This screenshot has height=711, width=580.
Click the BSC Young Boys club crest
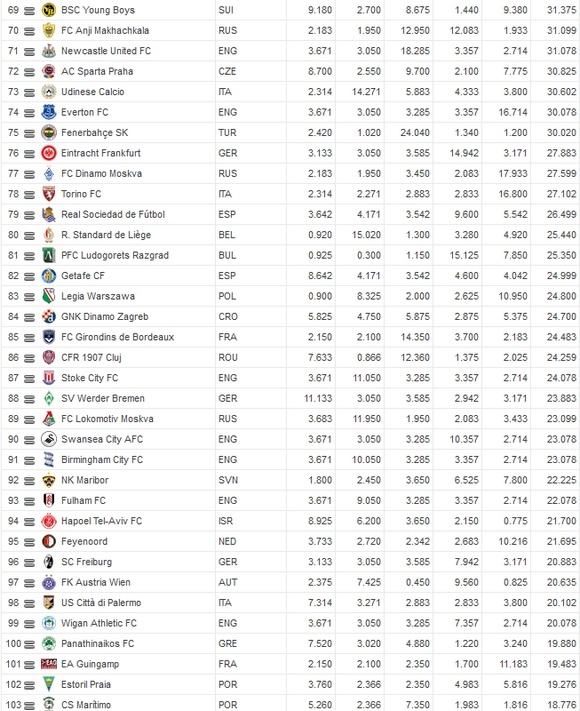click(x=49, y=10)
